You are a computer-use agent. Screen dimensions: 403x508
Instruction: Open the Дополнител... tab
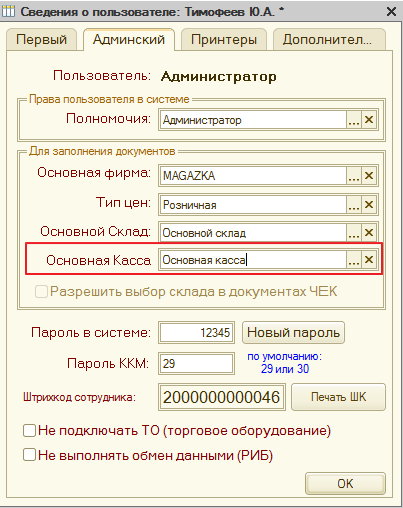[x=329, y=40]
